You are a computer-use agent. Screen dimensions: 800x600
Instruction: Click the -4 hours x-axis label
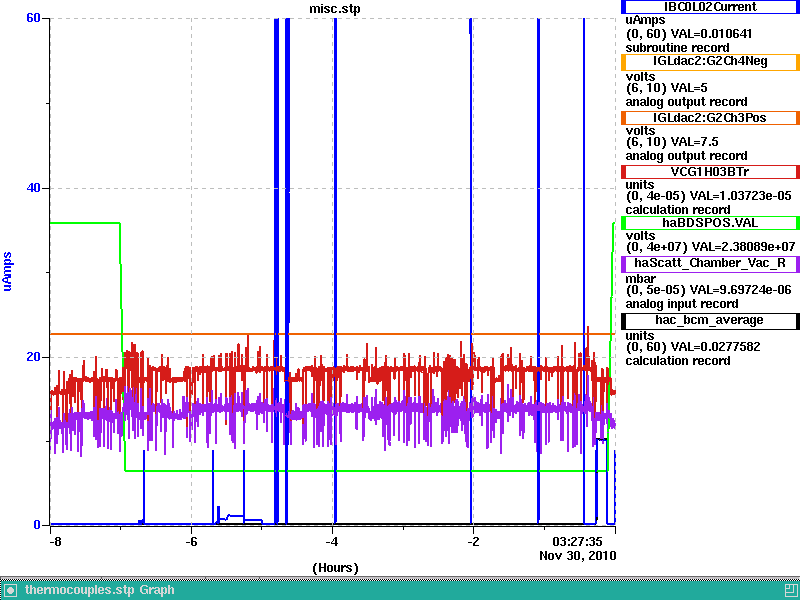point(332,541)
